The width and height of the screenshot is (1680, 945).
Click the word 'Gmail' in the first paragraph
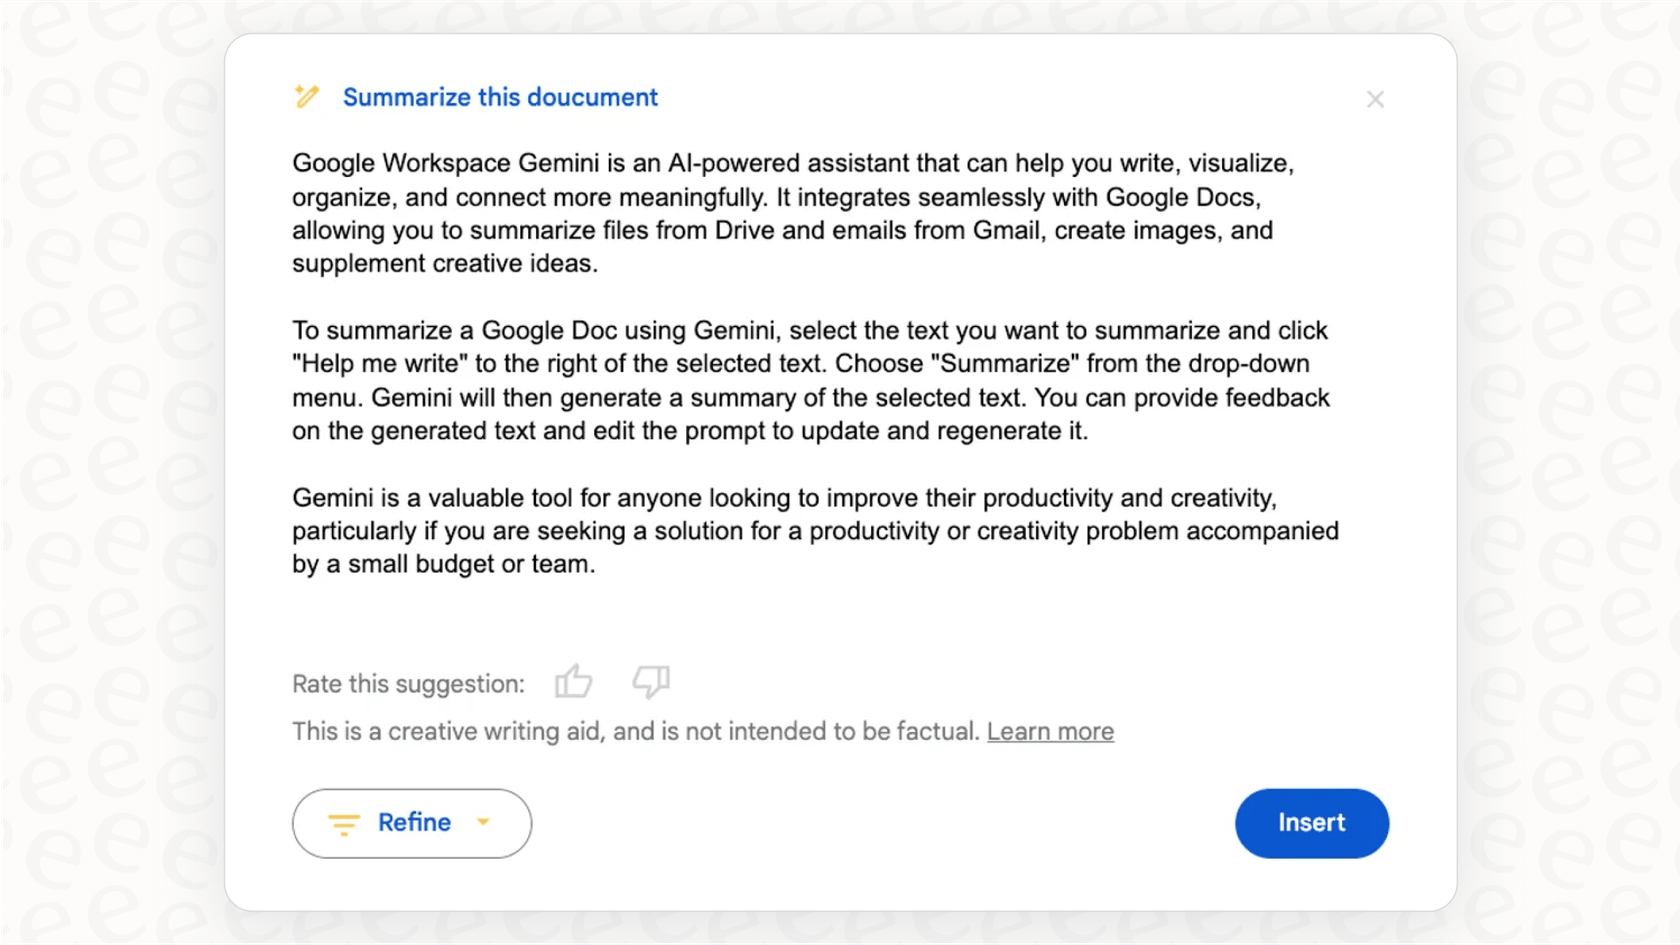1005,231
